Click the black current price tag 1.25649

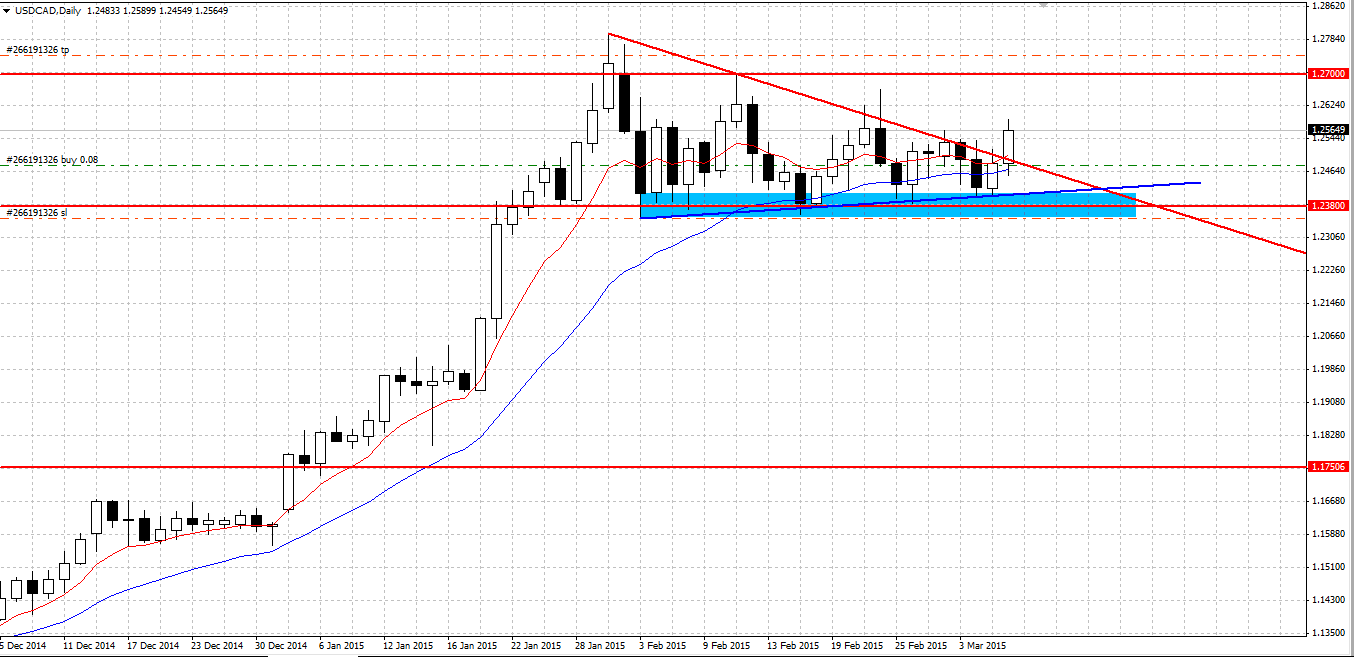click(x=1329, y=129)
